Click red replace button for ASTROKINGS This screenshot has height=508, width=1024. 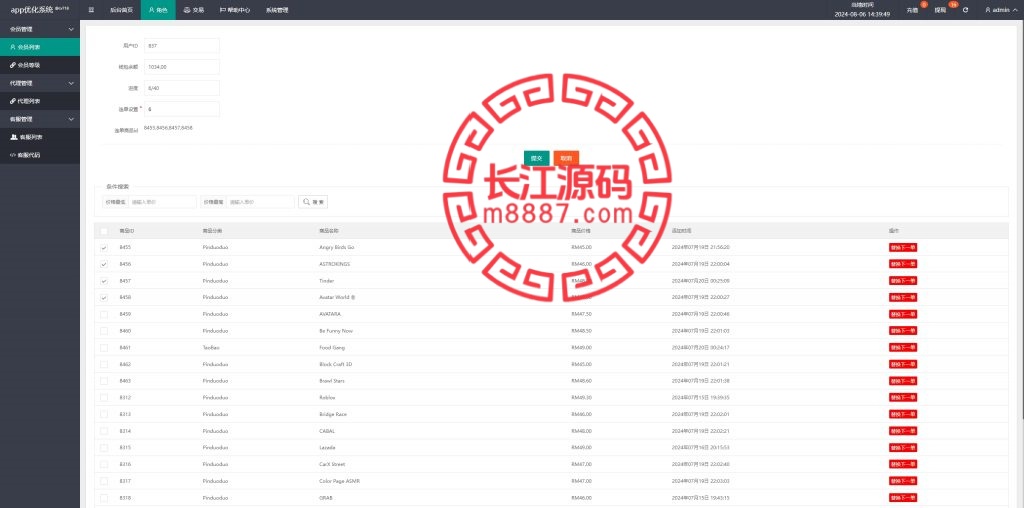(x=903, y=264)
